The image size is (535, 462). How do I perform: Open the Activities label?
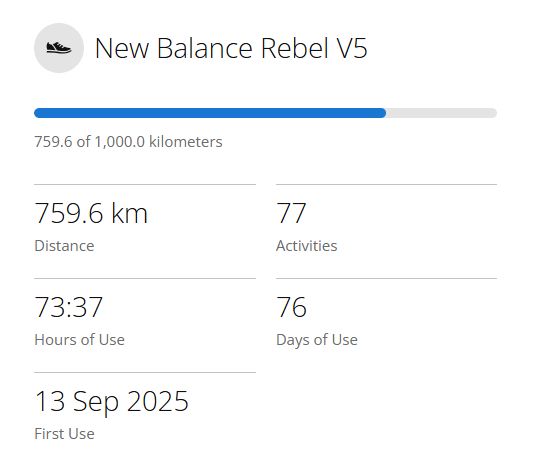[306, 246]
